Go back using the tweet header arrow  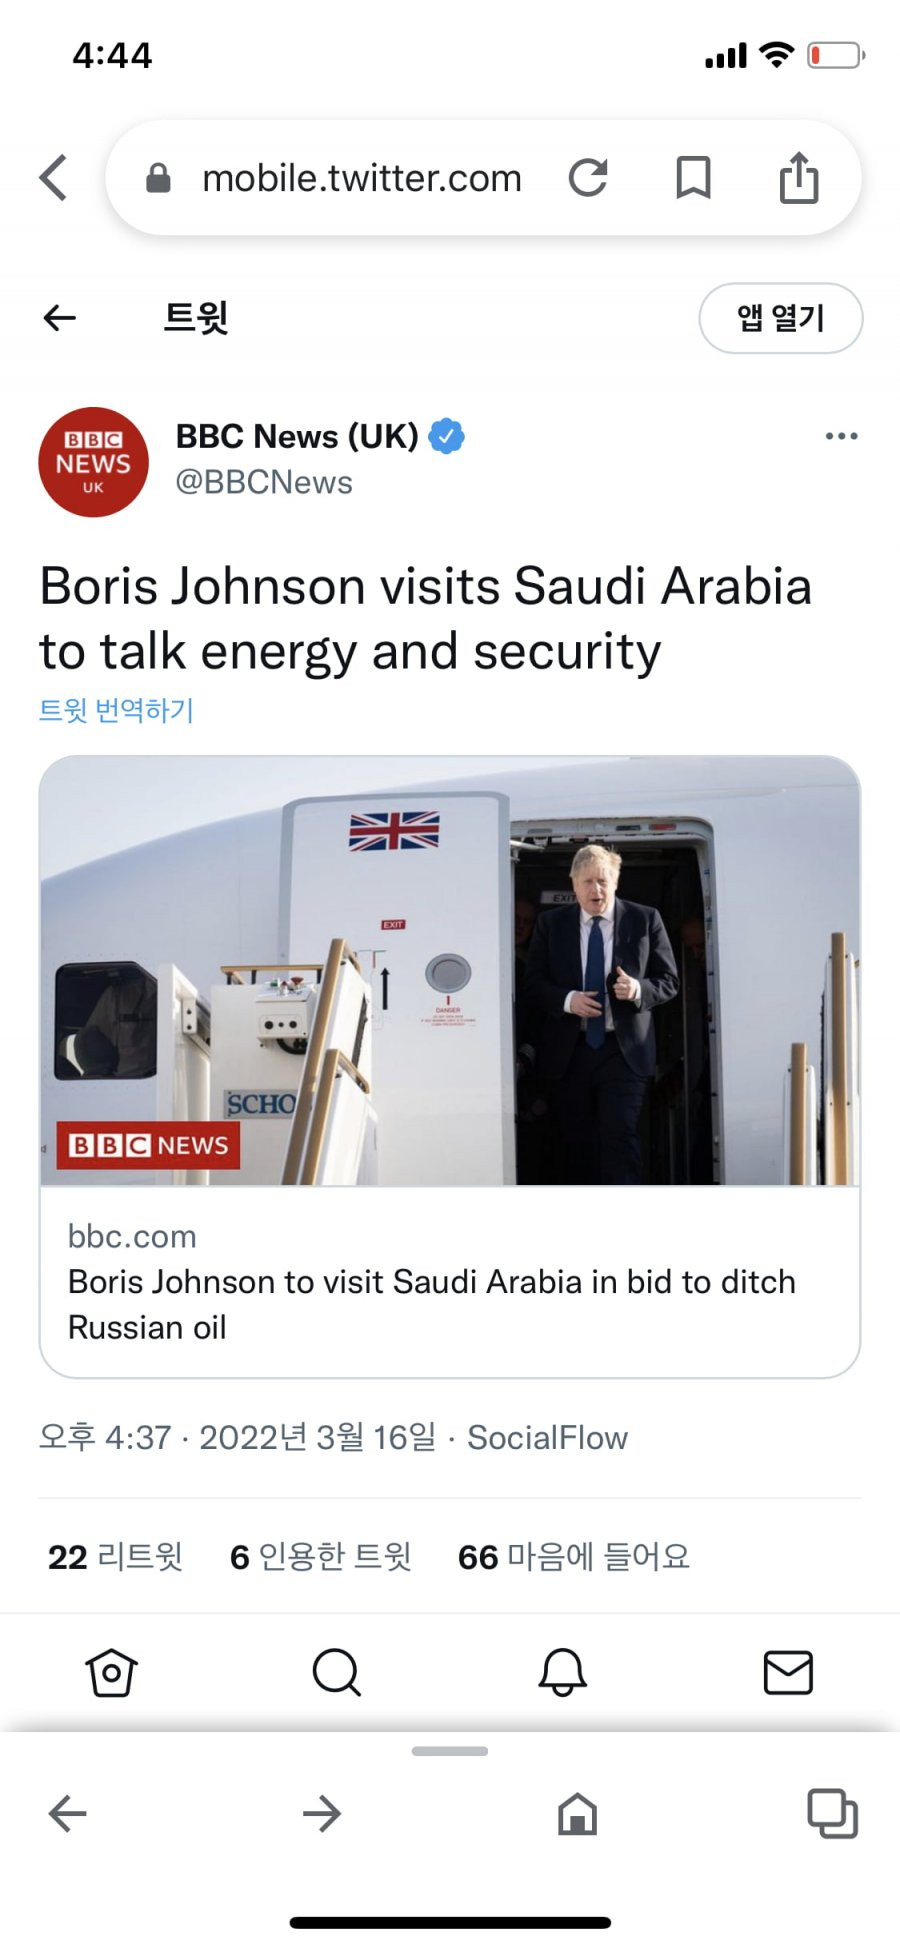(60, 318)
